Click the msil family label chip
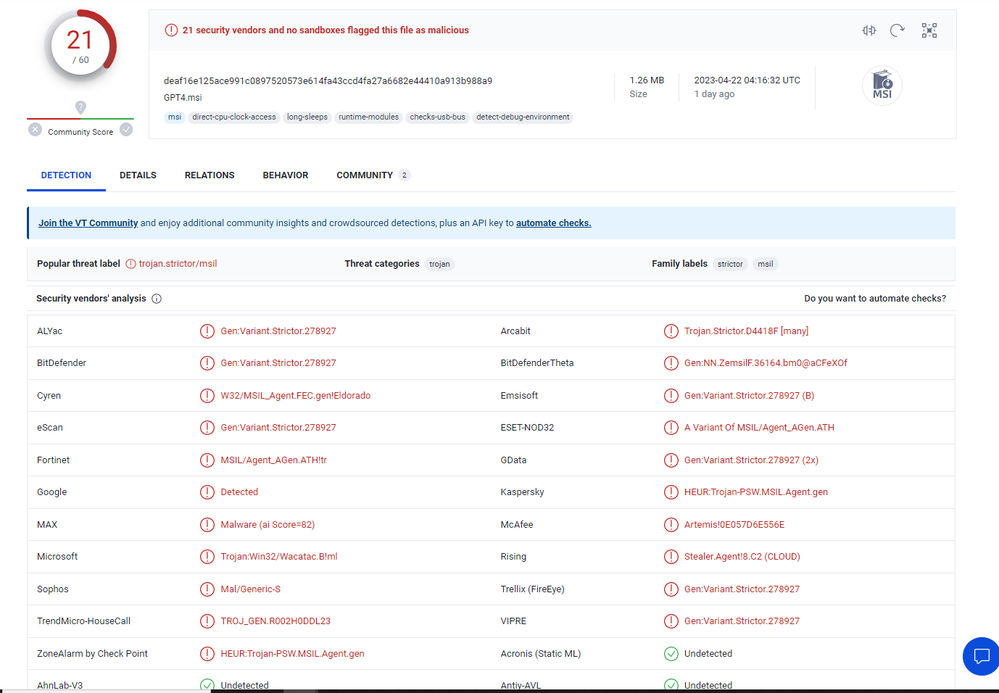Screen dimensions: 999x693 click(765, 264)
